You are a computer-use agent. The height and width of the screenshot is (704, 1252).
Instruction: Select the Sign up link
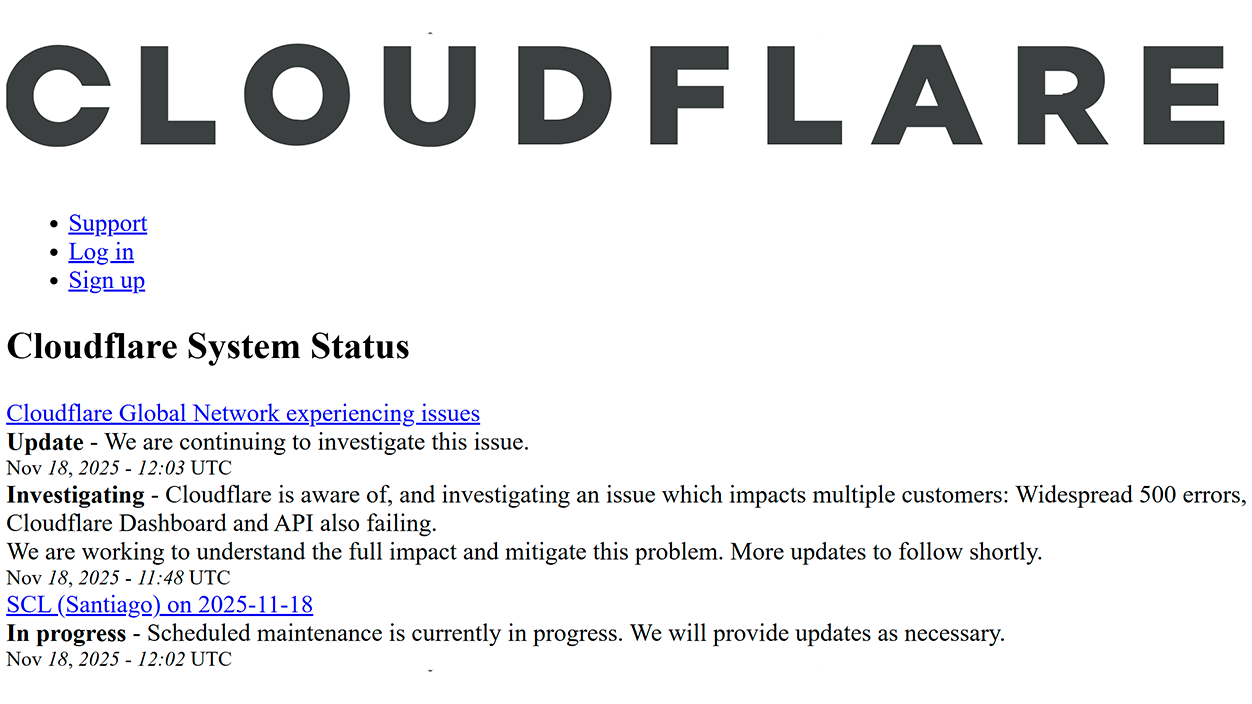(x=106, y=281)
